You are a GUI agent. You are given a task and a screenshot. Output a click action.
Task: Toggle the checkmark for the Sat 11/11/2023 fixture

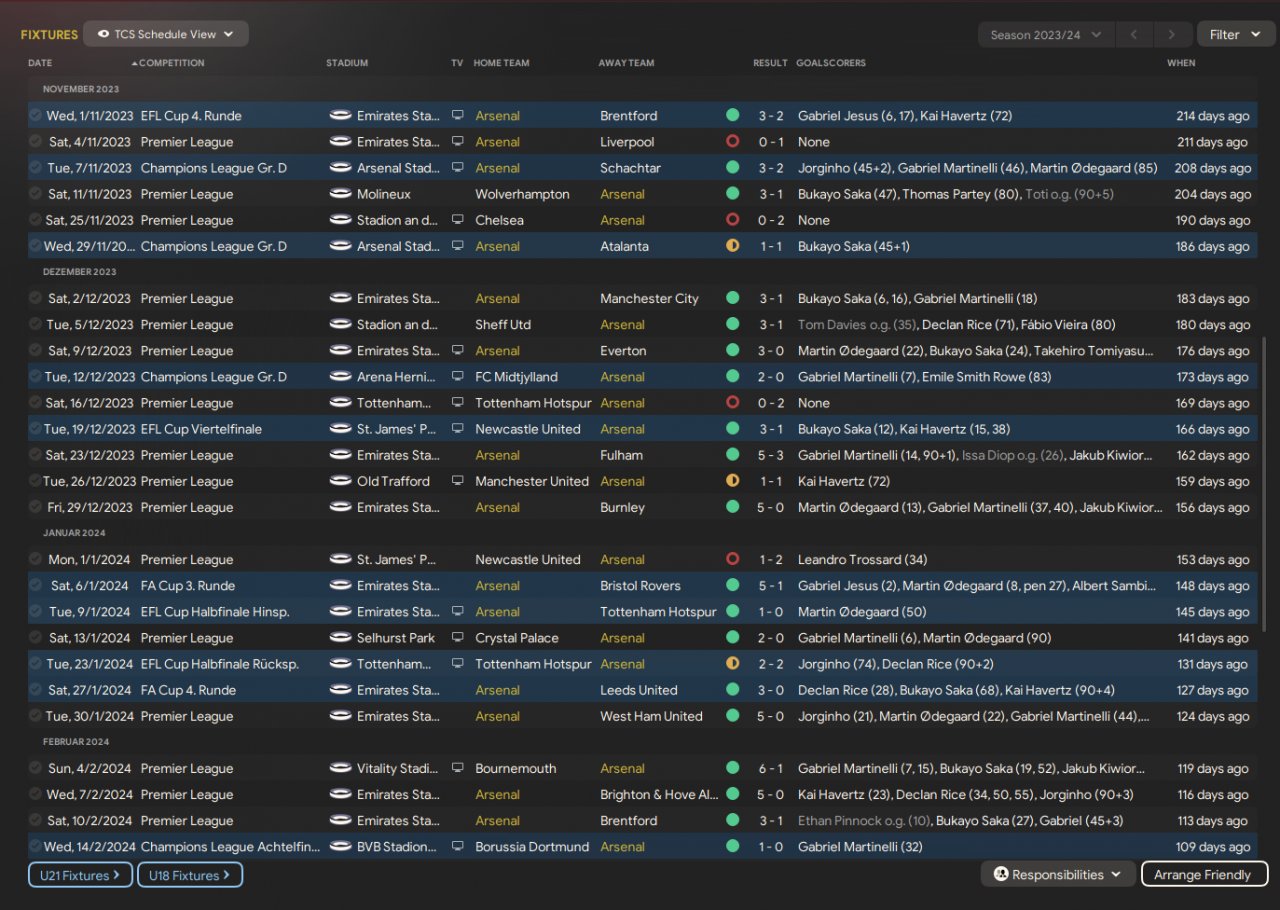[36, 194]
